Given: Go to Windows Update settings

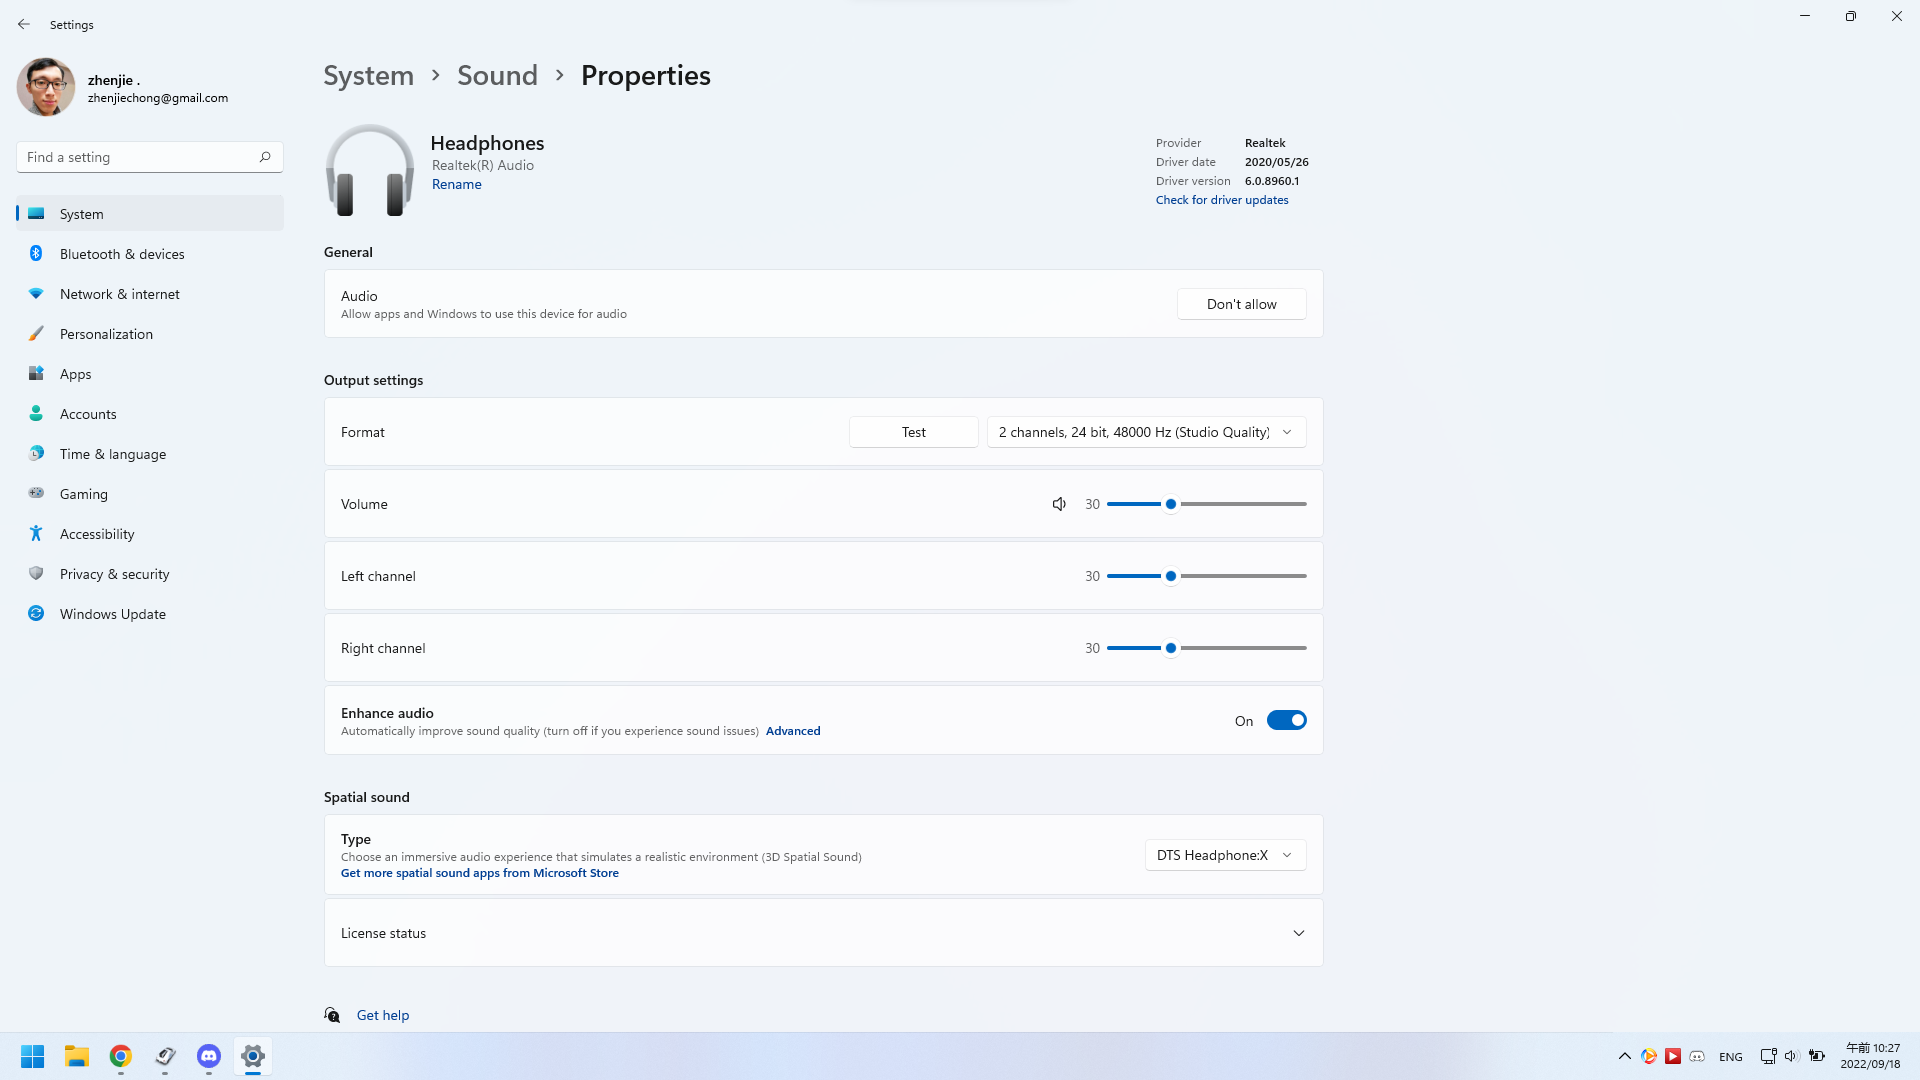Looking at the screenshot, I should (112, 614).
